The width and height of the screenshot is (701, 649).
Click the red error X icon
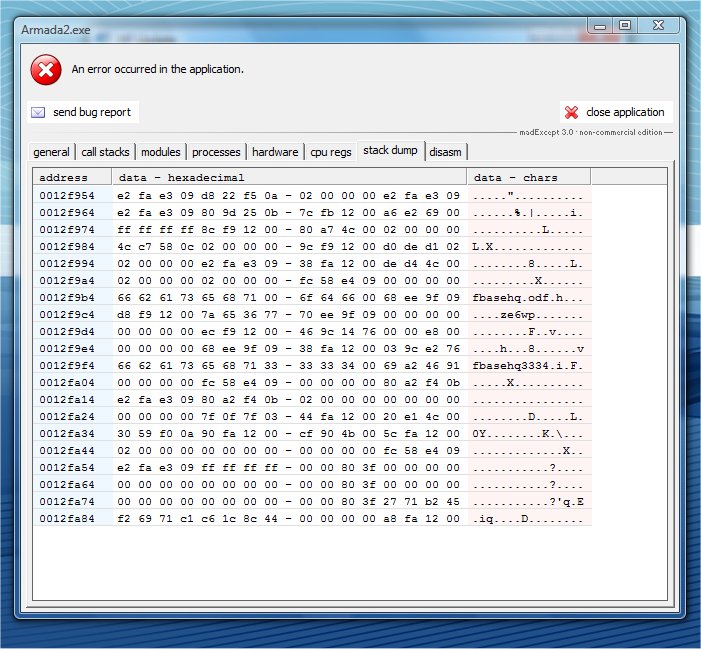coord(46,69)
